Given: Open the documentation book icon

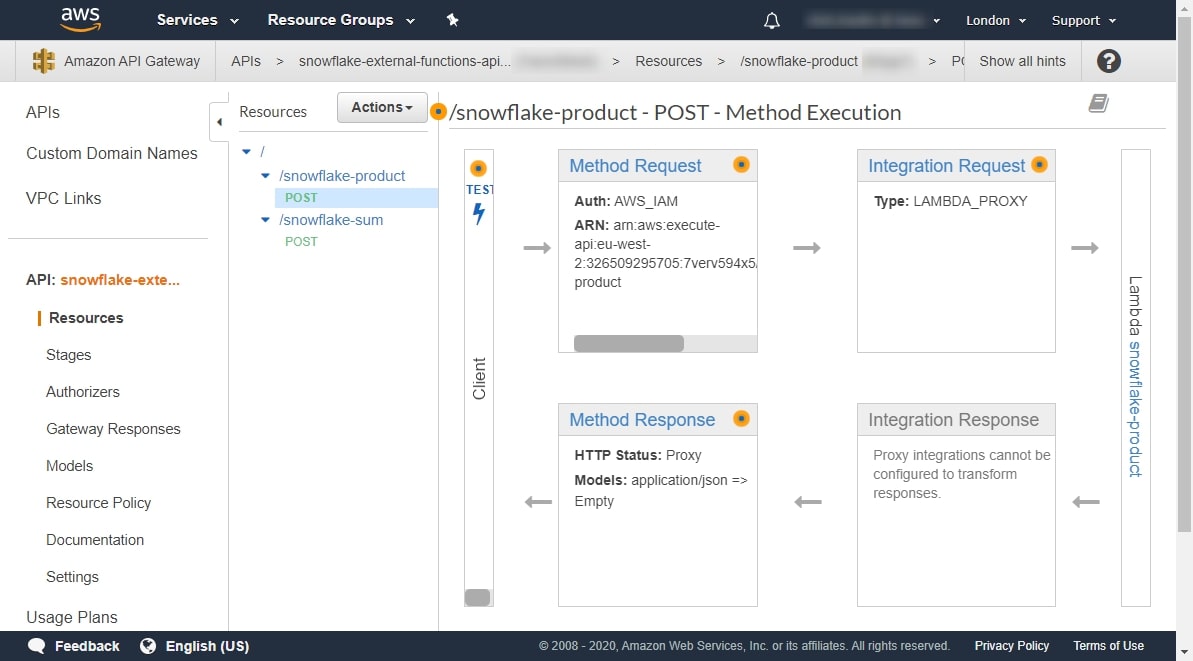Looking at the screenshot, I should pos(1098,103).
